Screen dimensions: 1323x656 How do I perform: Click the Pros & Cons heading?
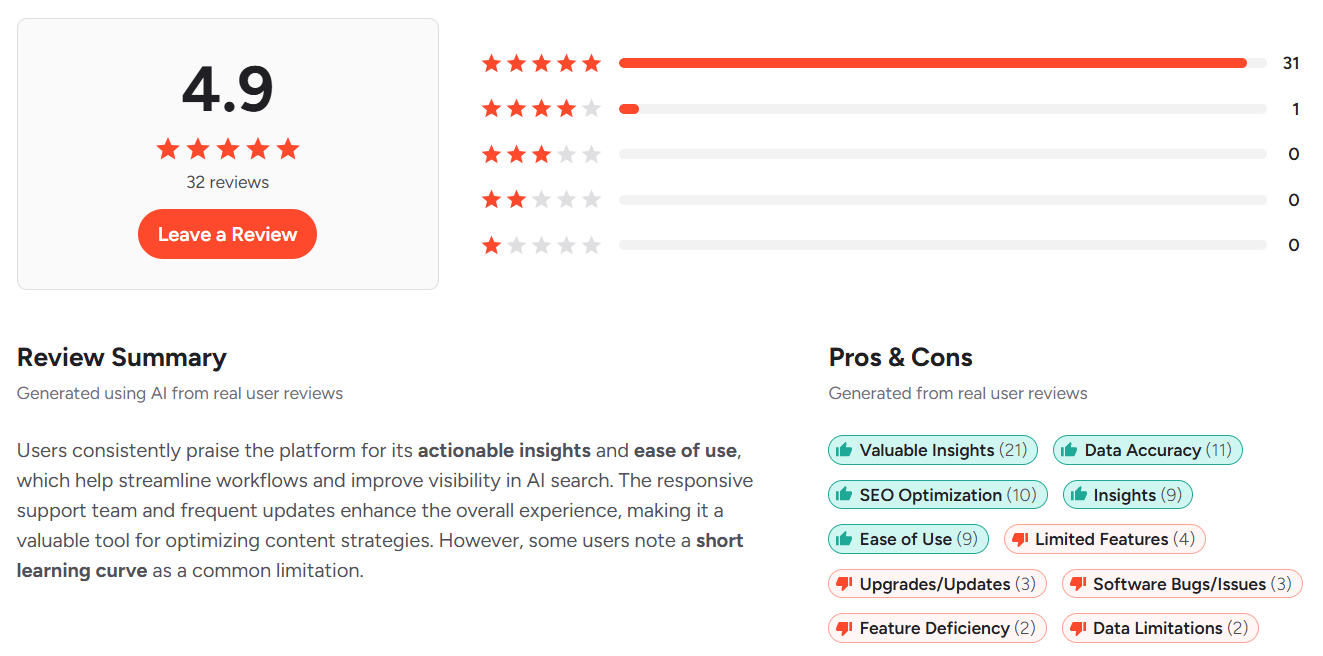click(x=900, y=357)
